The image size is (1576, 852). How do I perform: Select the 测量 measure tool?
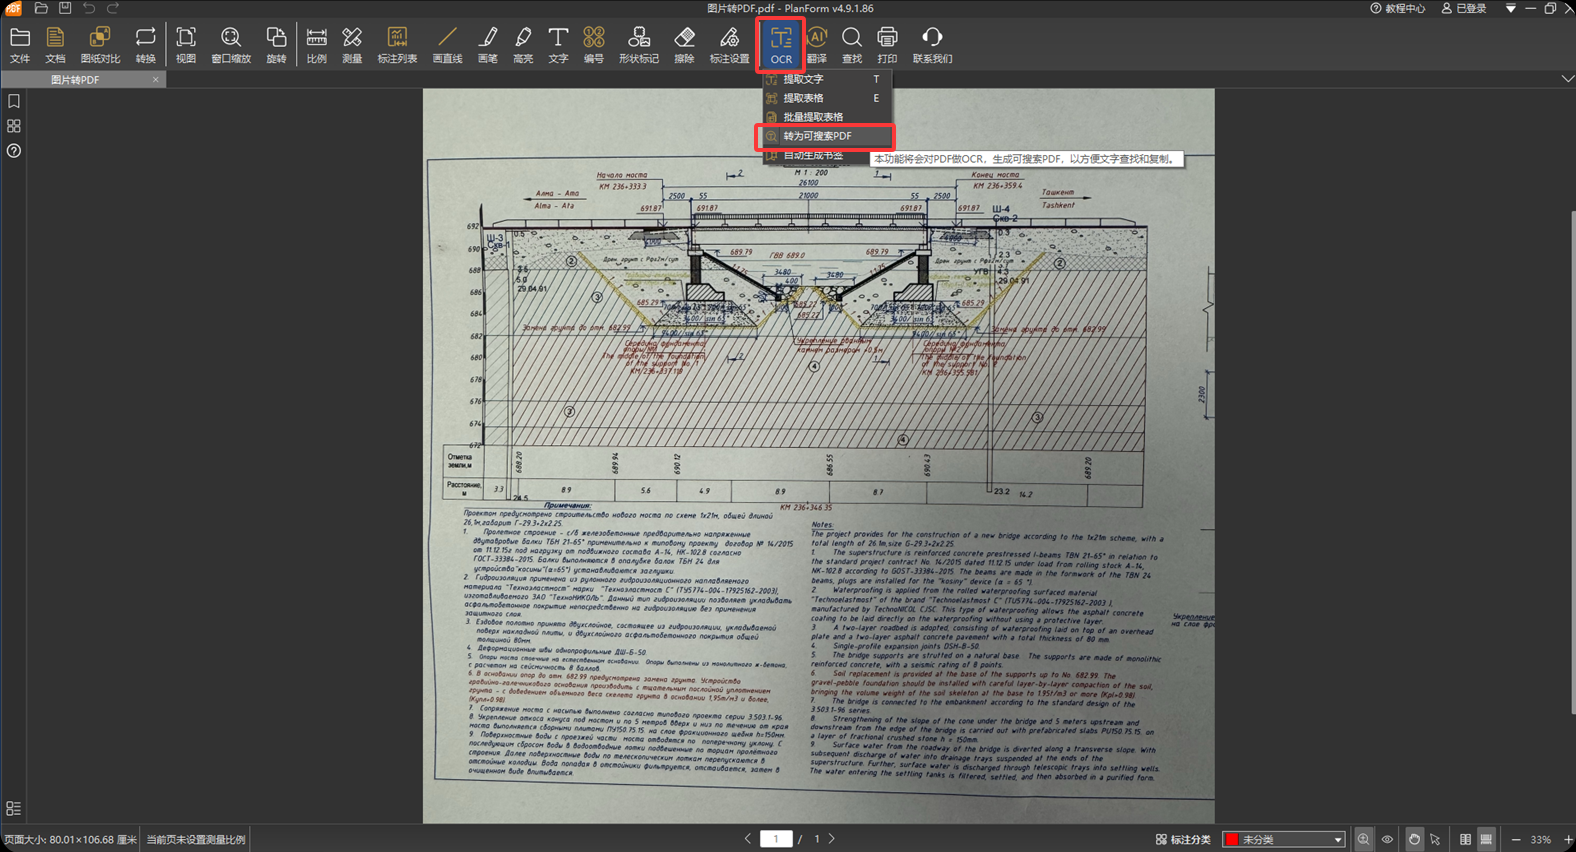point(351,45)
